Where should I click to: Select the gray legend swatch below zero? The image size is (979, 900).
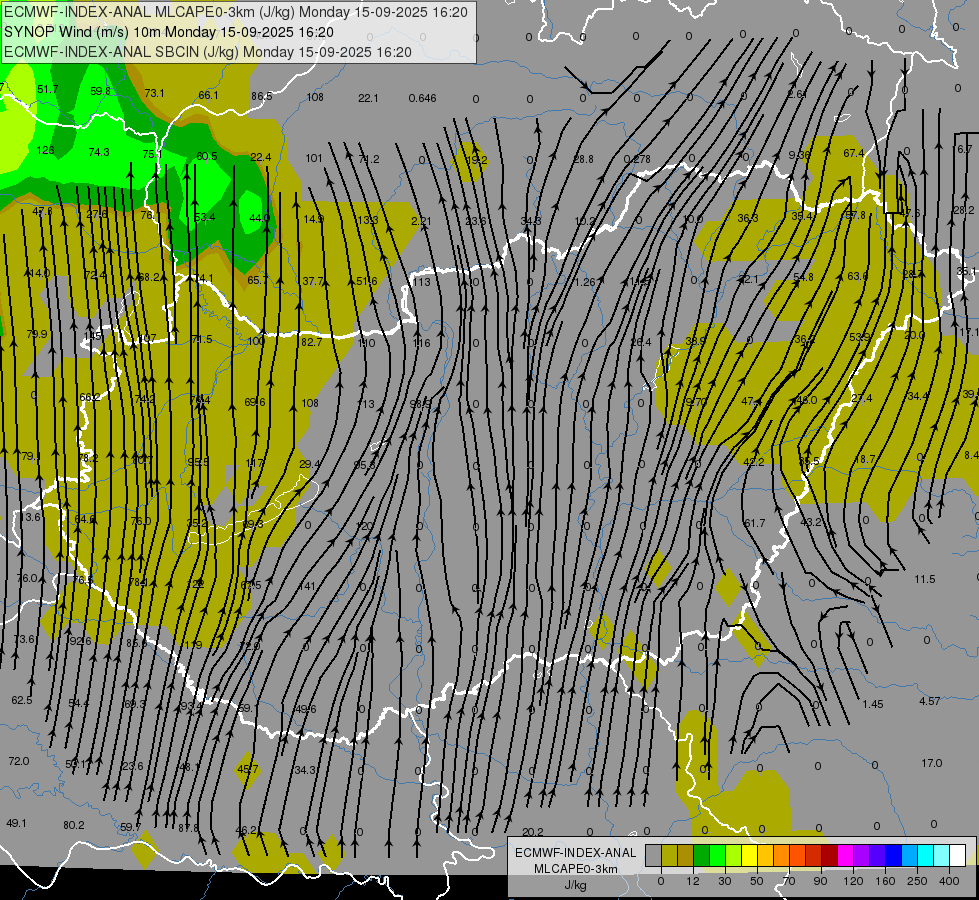pos(653,855)
